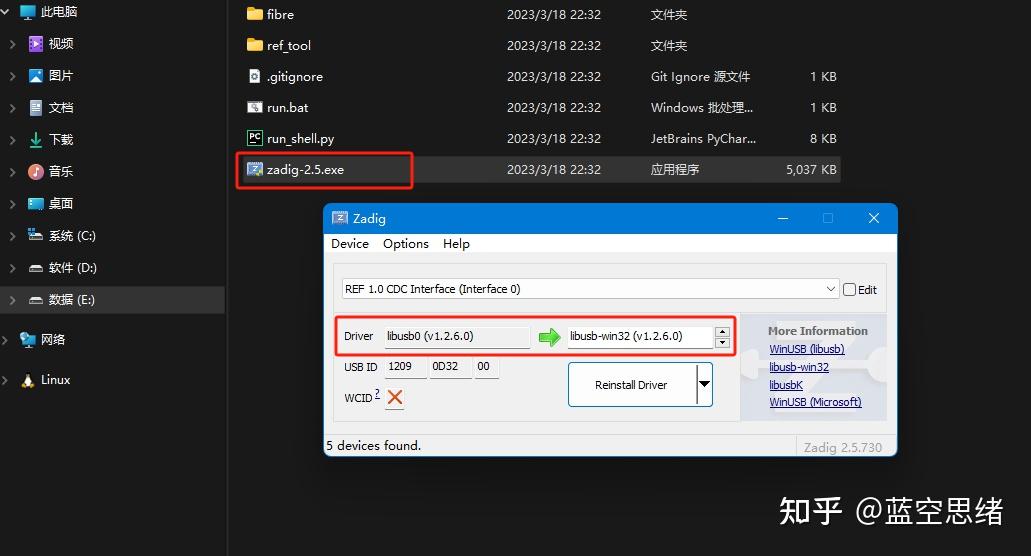The width and height of the screenshot is (1031, 556).
Task: Click 'JetBrains PyChar...' type cell
Action: (x=703, y=139)
